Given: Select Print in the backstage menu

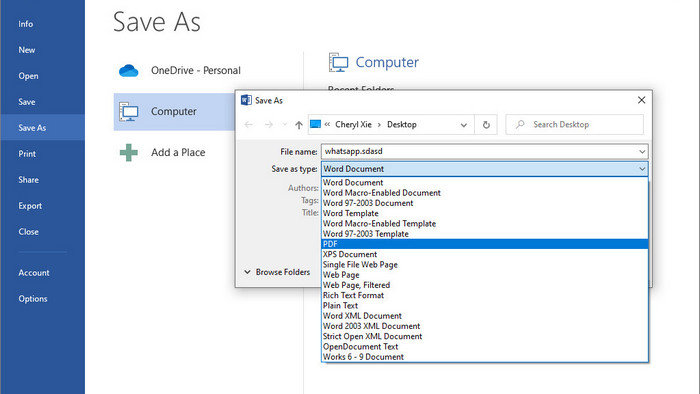Looking at the screenshot, I should (27, 153).
